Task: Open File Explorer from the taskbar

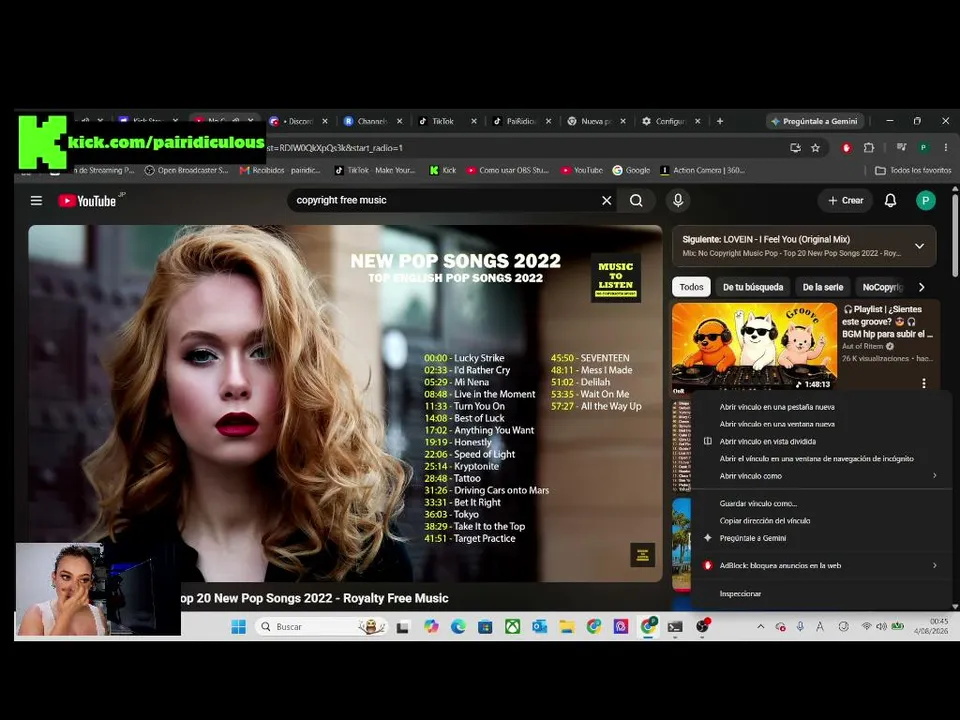Action: (x=567, y=626)
